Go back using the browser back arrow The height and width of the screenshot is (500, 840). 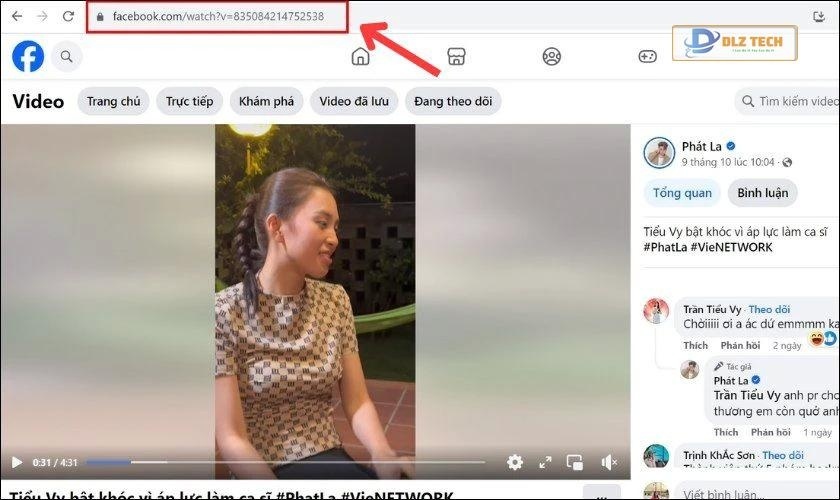17,16
